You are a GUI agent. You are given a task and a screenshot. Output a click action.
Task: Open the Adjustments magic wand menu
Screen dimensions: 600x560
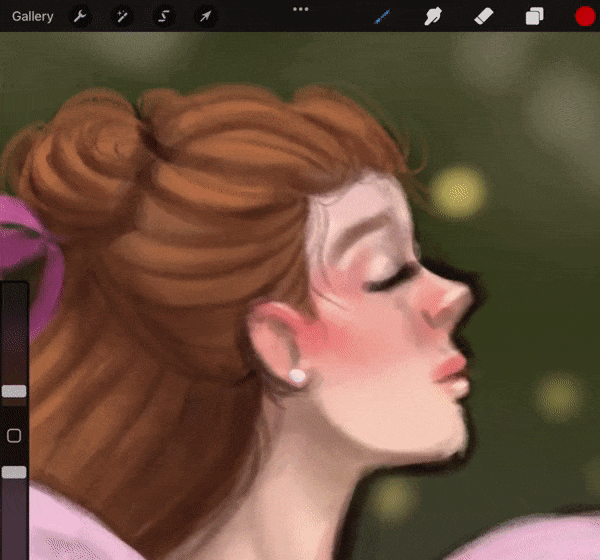click(x=122, y=16)
